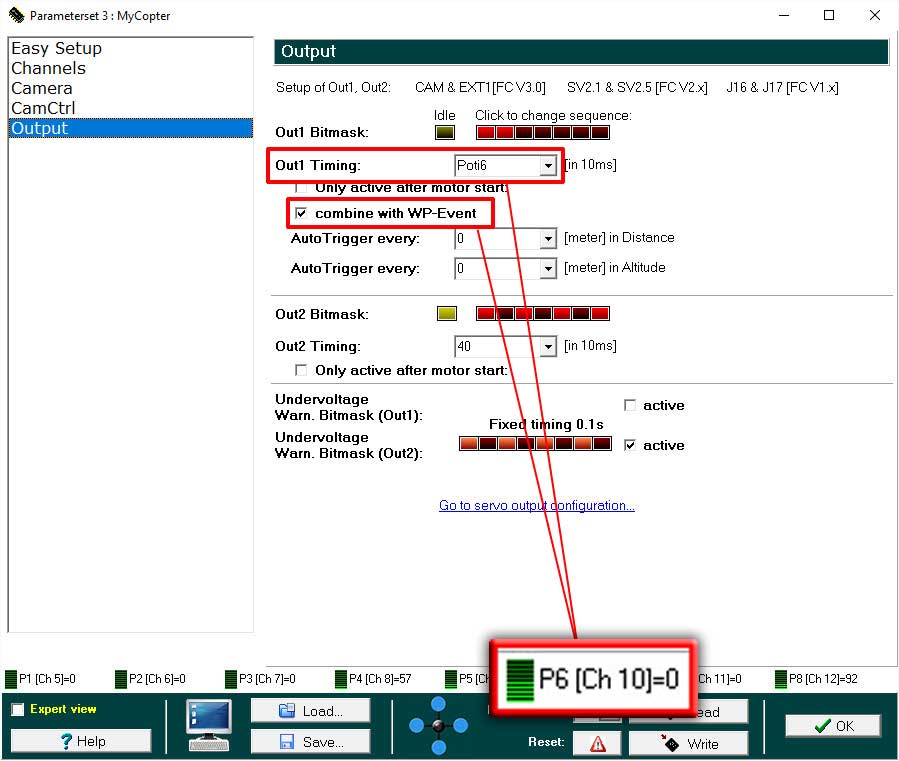
Task: Open the Out1 Timing dropdown
Action: [547, 166]
